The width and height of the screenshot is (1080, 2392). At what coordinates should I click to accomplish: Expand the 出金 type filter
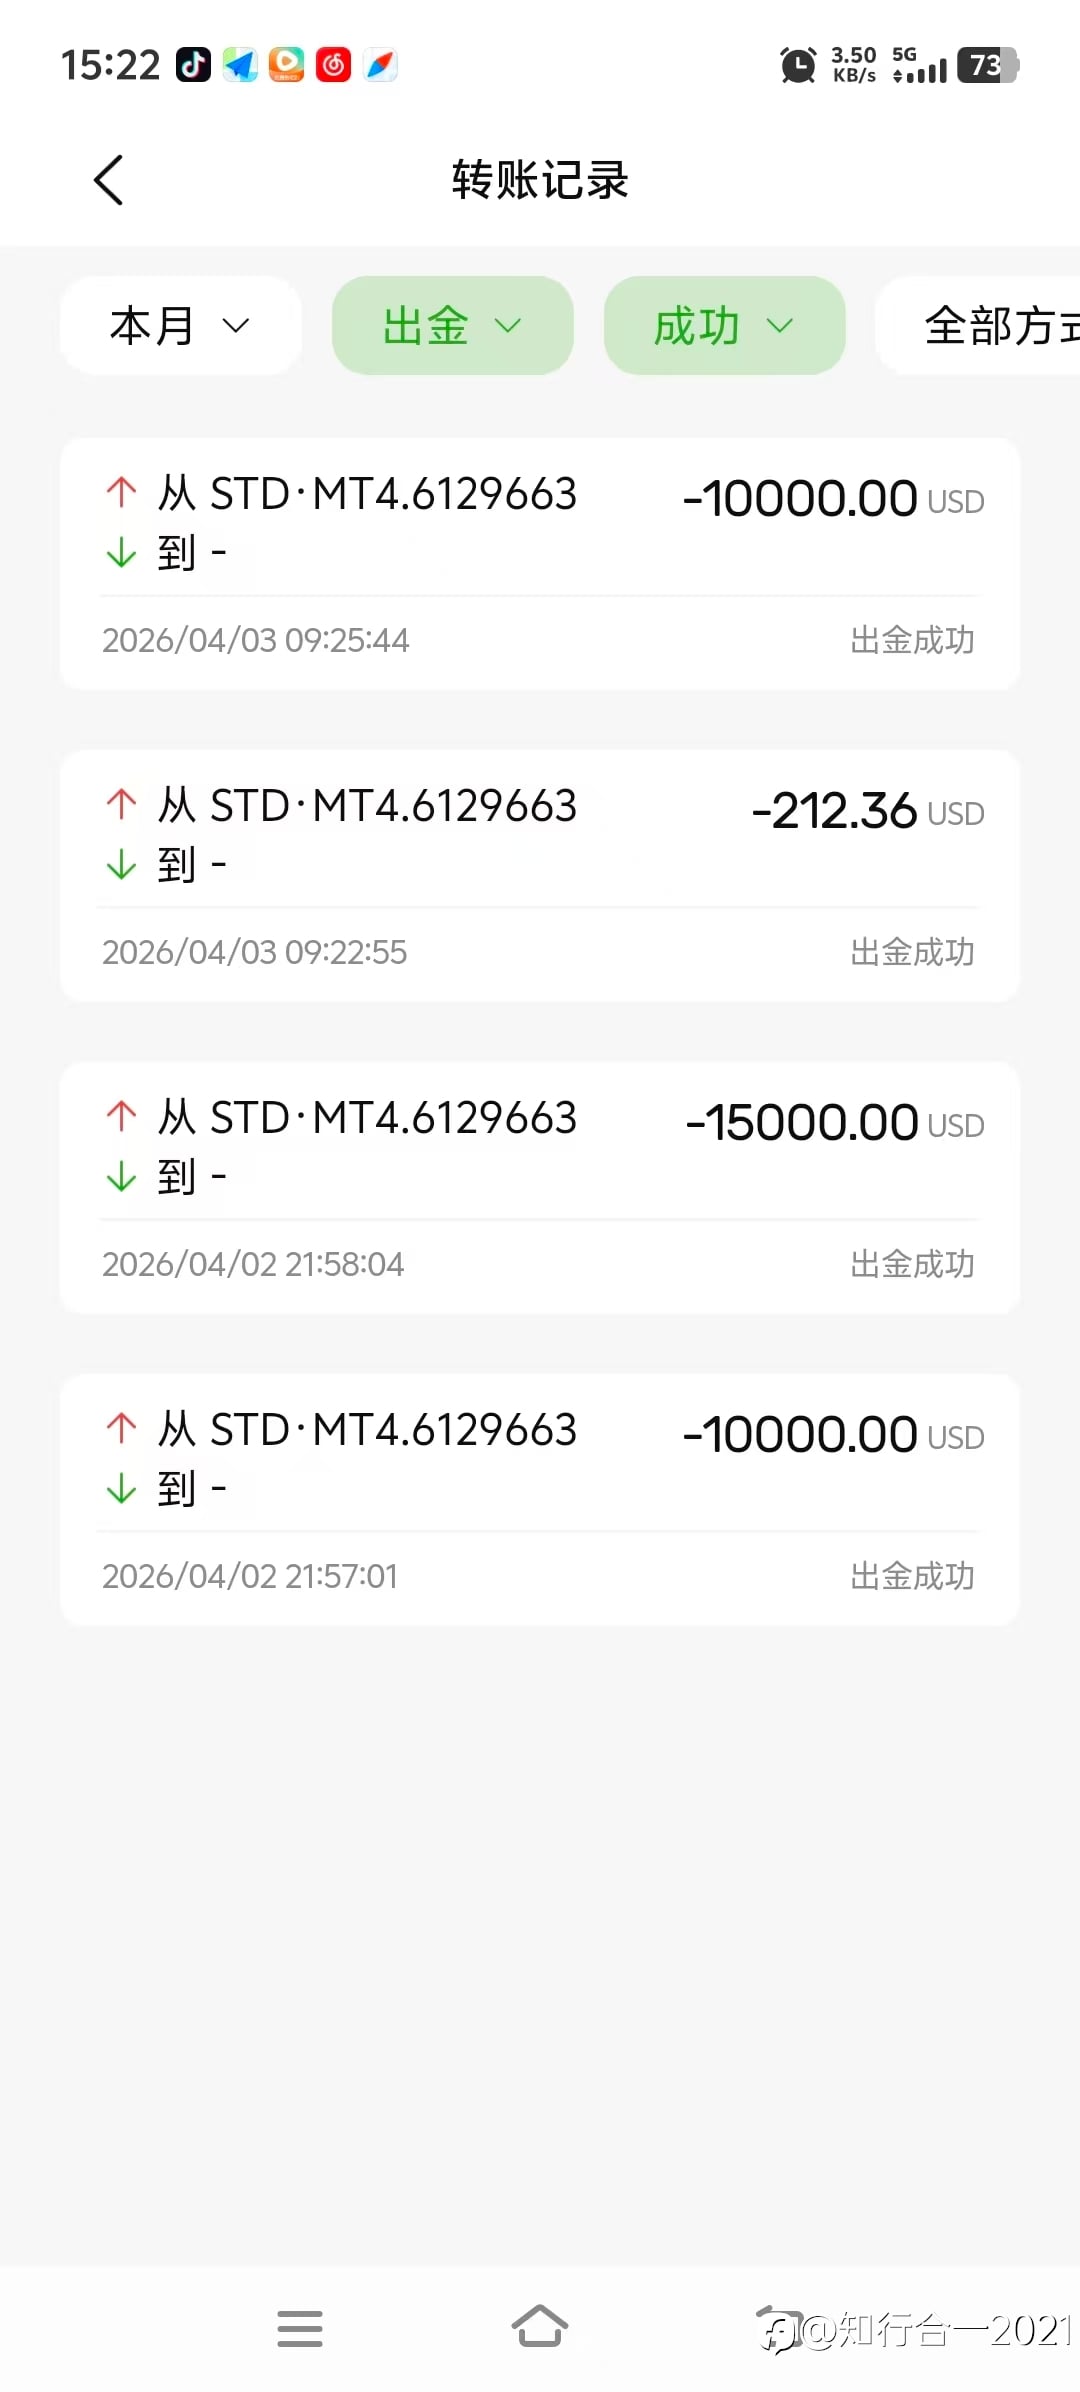point(452,326)
